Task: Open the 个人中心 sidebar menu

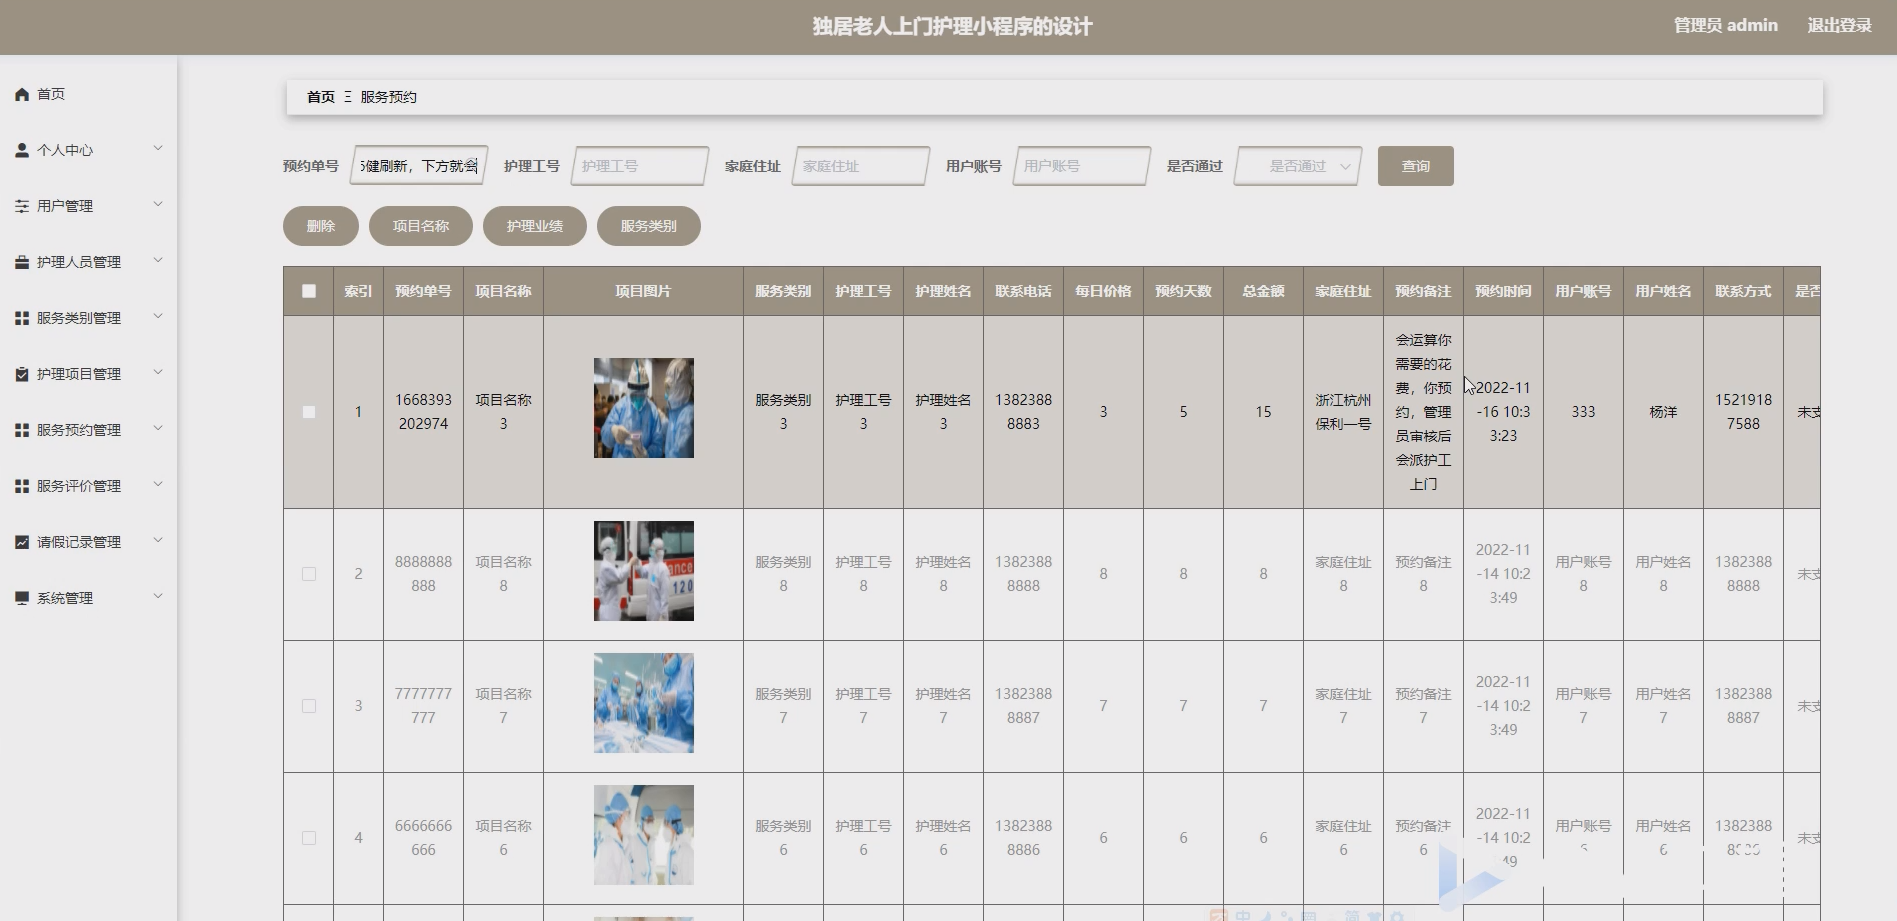Action: (x=88, y=150)
